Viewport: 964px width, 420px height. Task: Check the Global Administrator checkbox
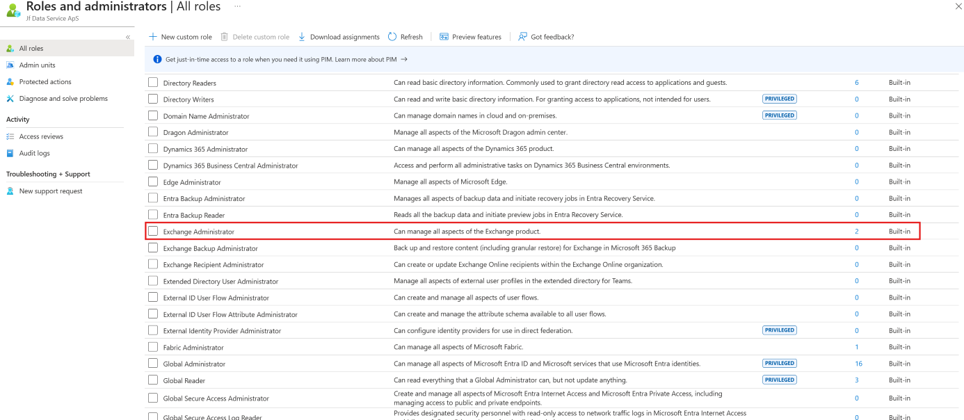(x=153, y=363)
